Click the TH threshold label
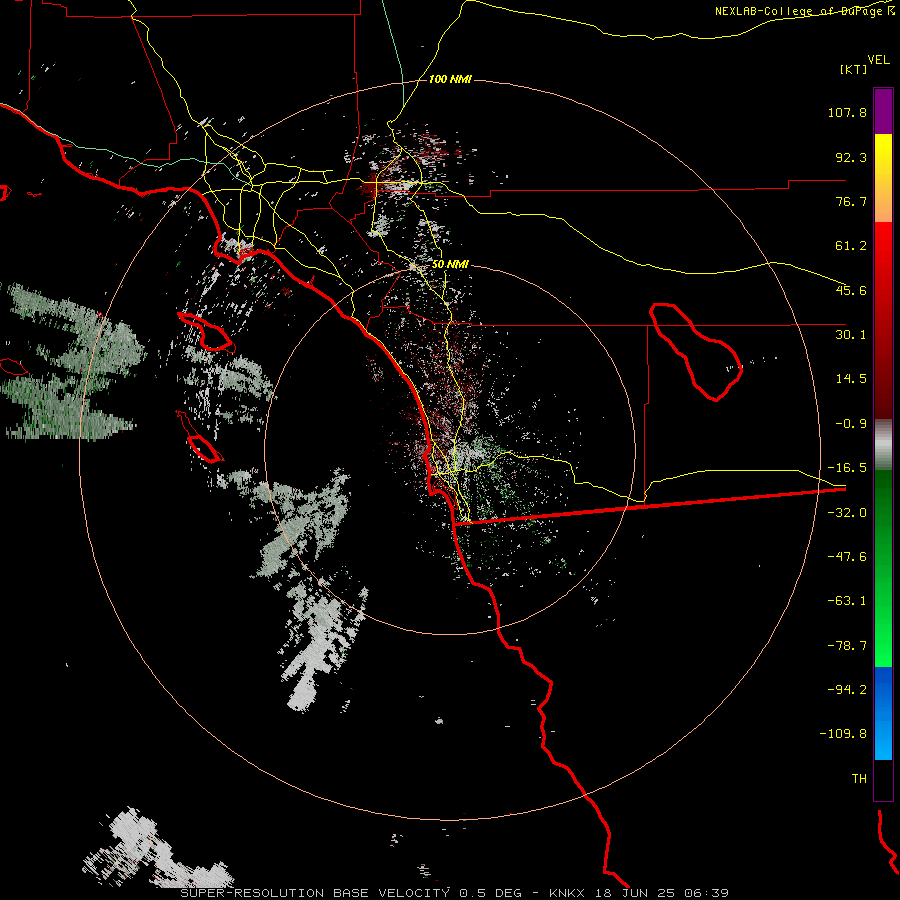The width and height of the screenshot is (900, 900). [x=859, y=779]
